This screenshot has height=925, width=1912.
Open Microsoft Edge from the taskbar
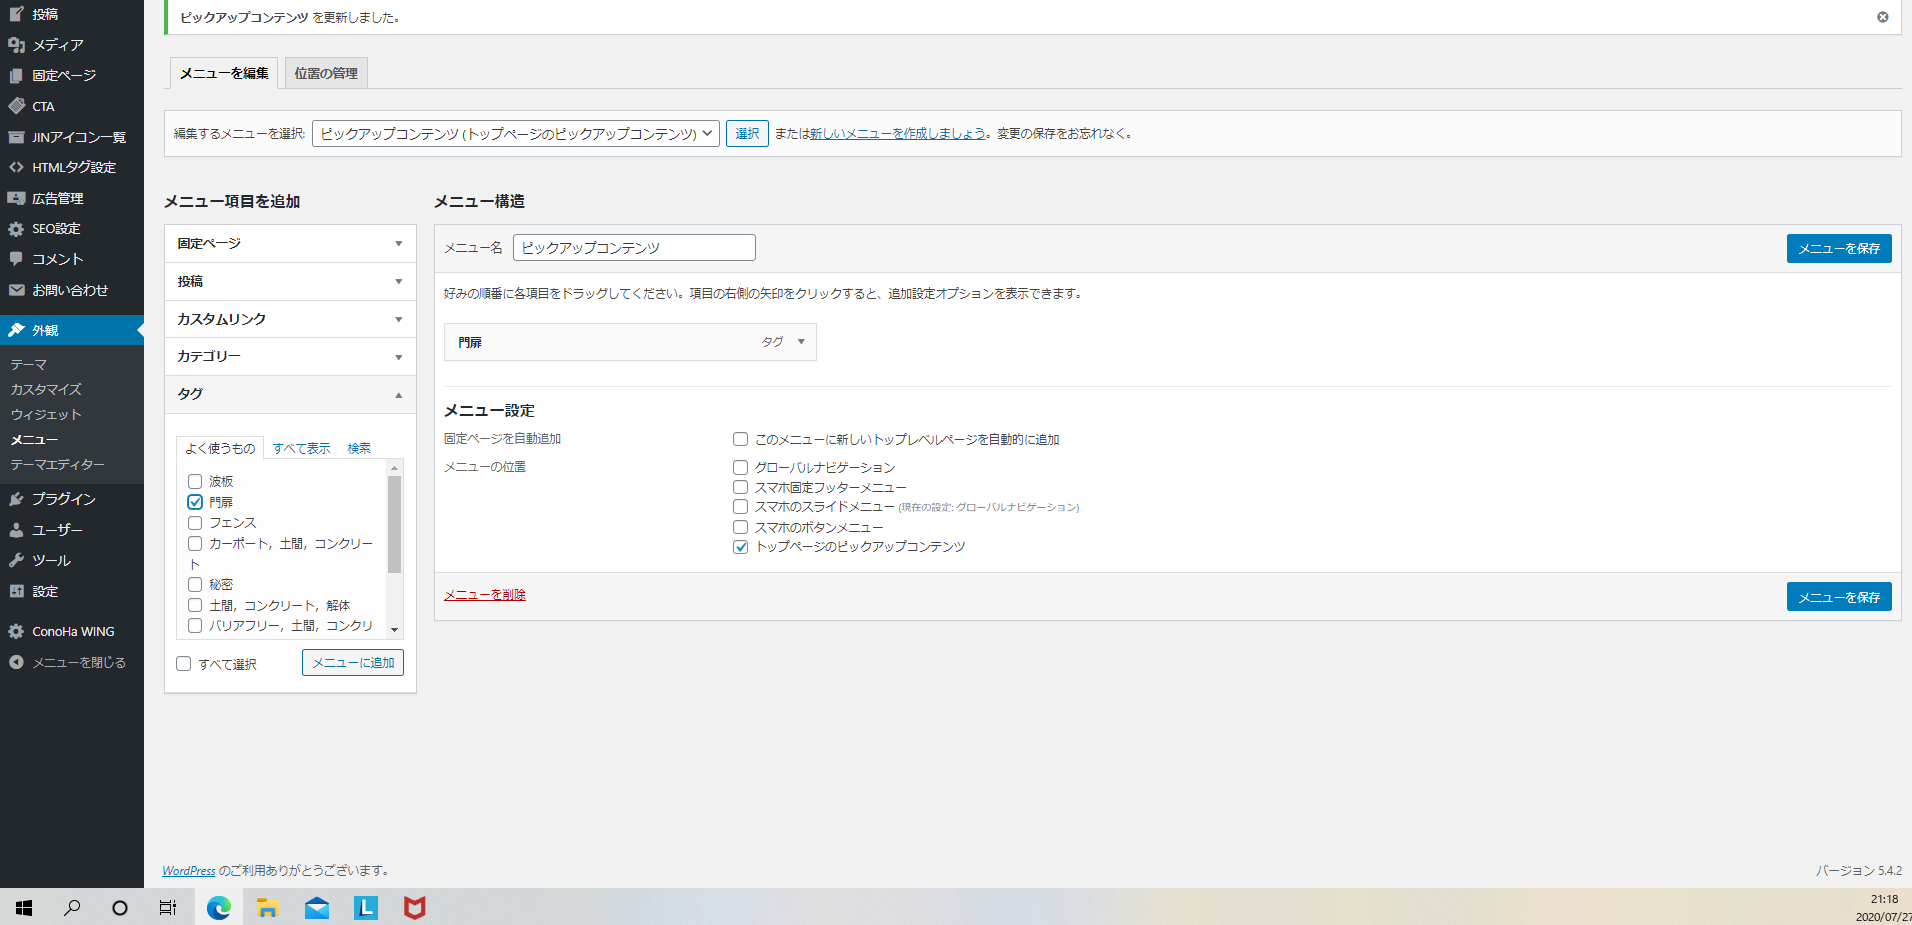tap(218, 908)
